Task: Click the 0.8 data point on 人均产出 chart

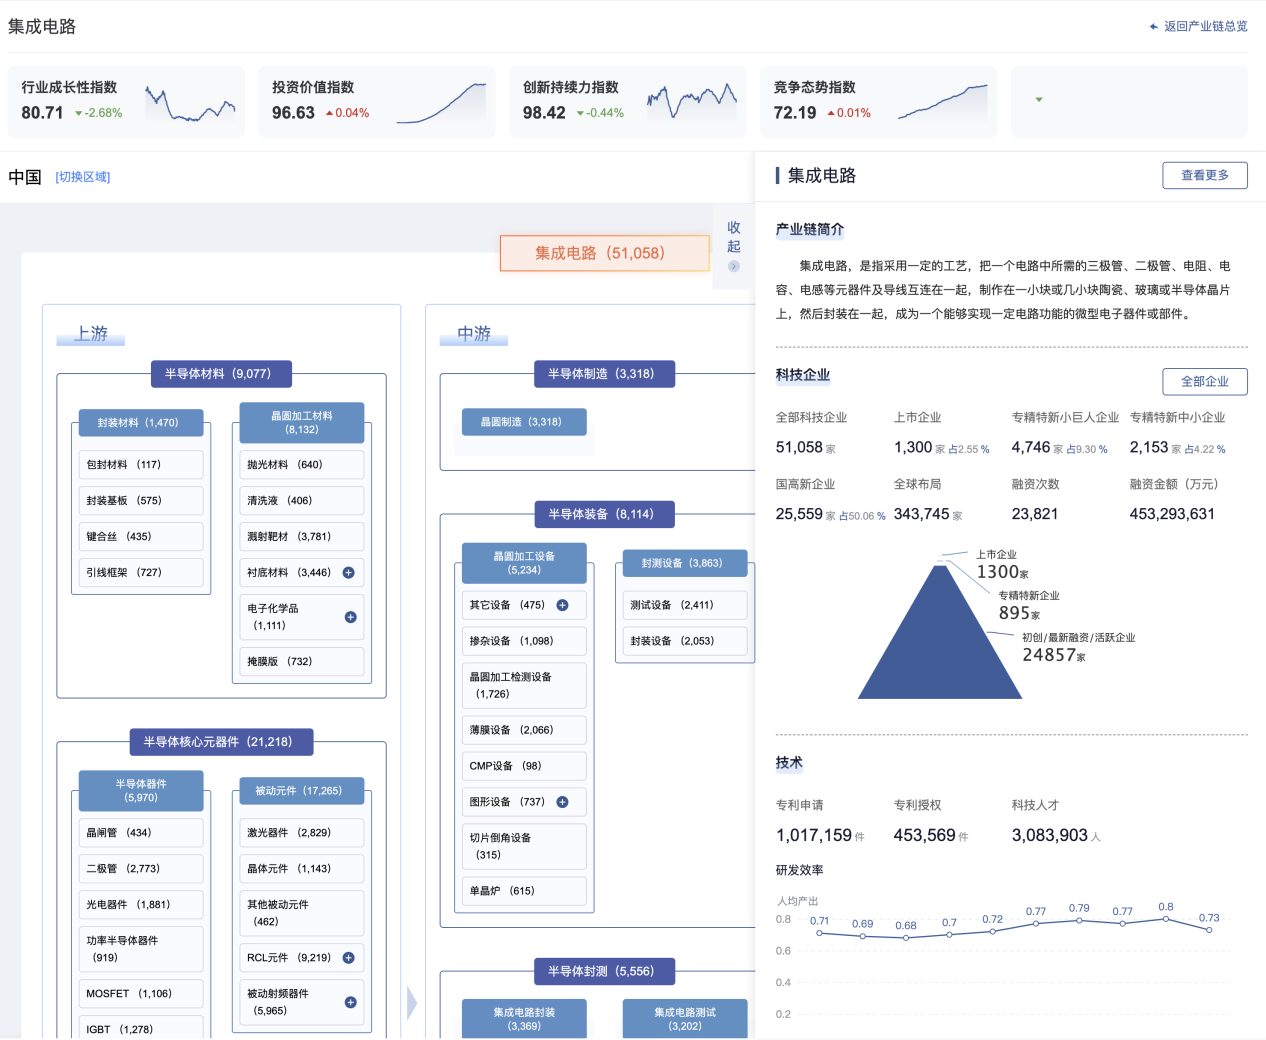Action: pyautogui.click(x=1166, y=918)
